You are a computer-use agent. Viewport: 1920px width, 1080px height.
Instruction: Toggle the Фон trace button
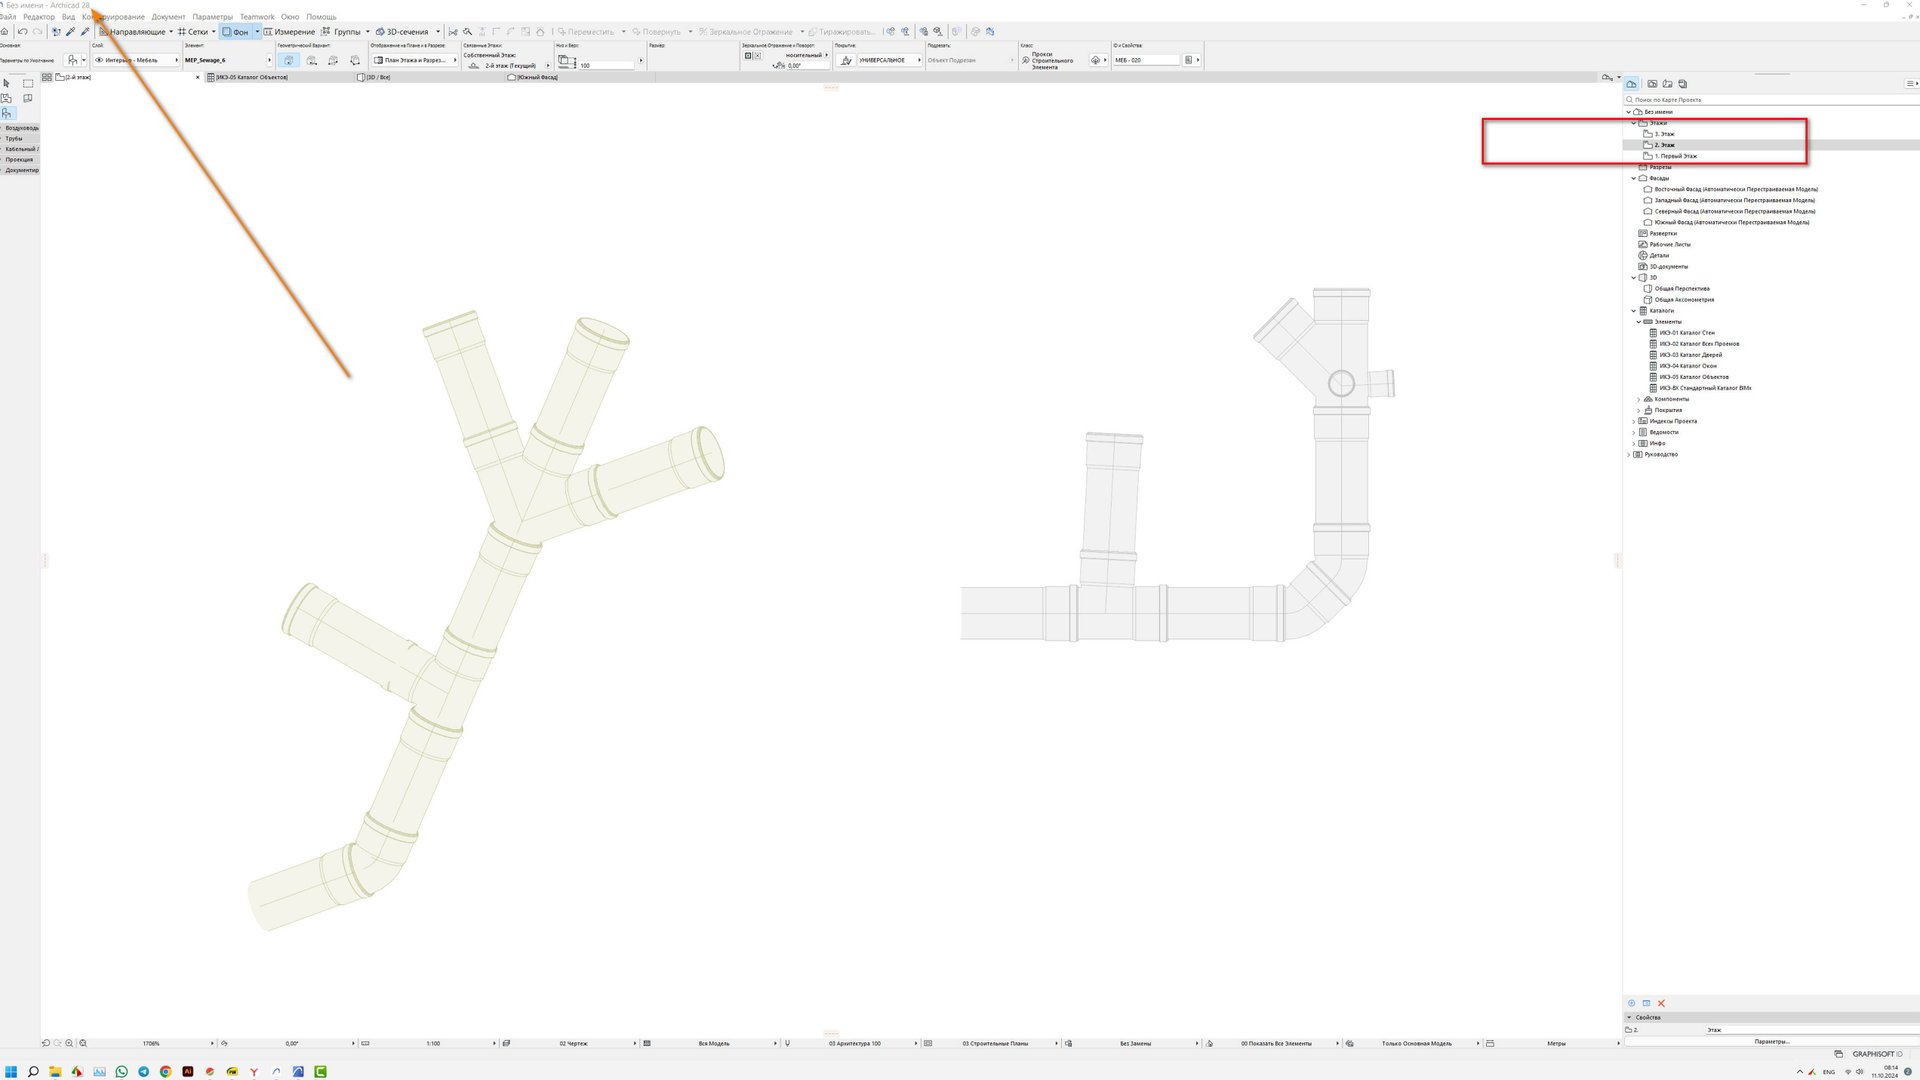pos(235,32)
